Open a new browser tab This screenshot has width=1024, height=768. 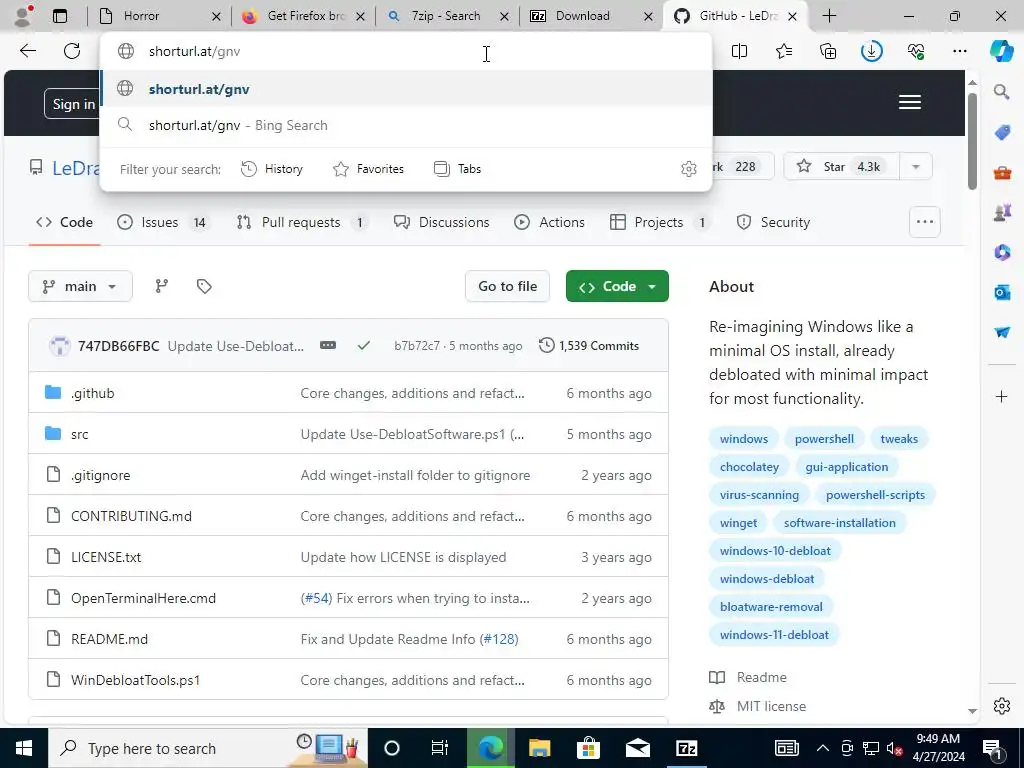pos(829,16)
